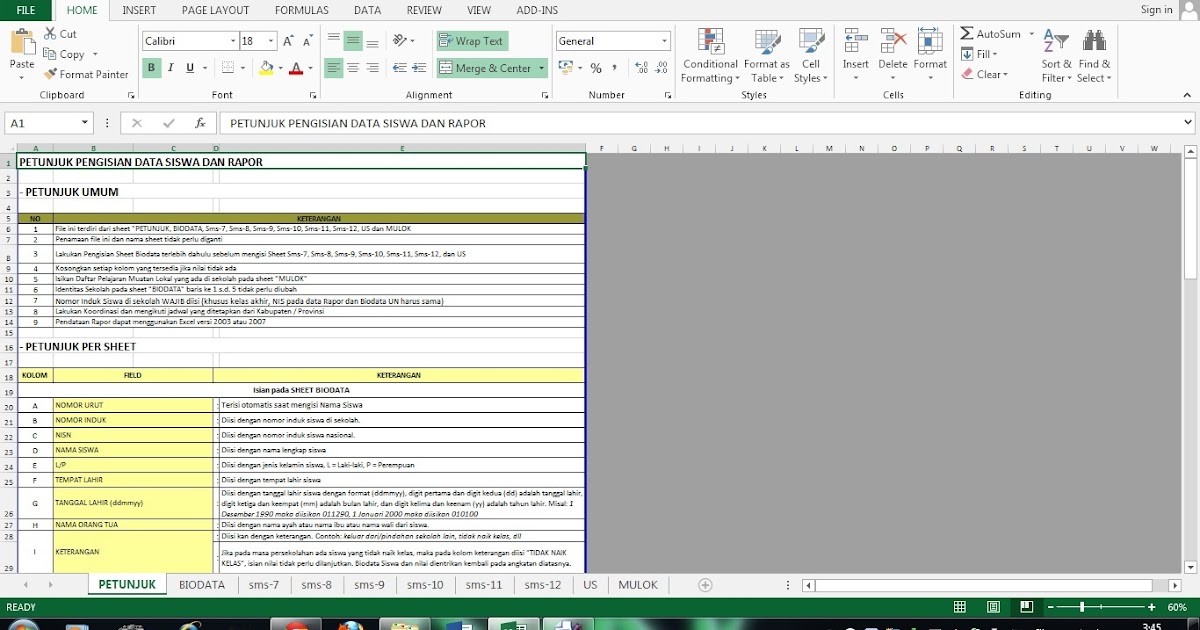The width and height of the screenshot is (1200, 630).
Task: Expand the Name Box dropdown arrow
Action: tap(84, 123)
